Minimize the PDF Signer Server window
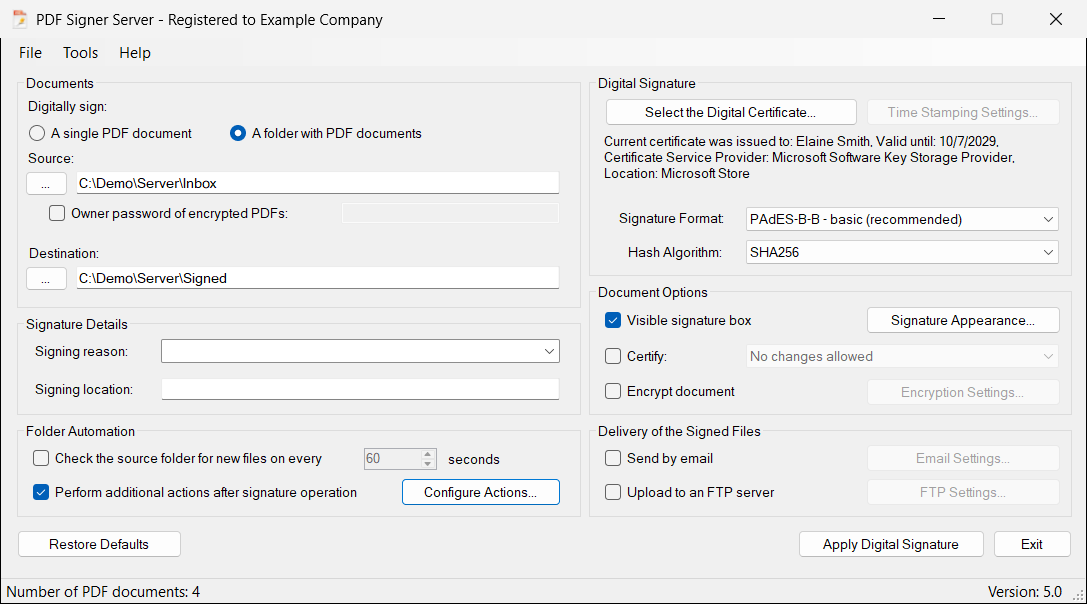 tap(939, 19)
